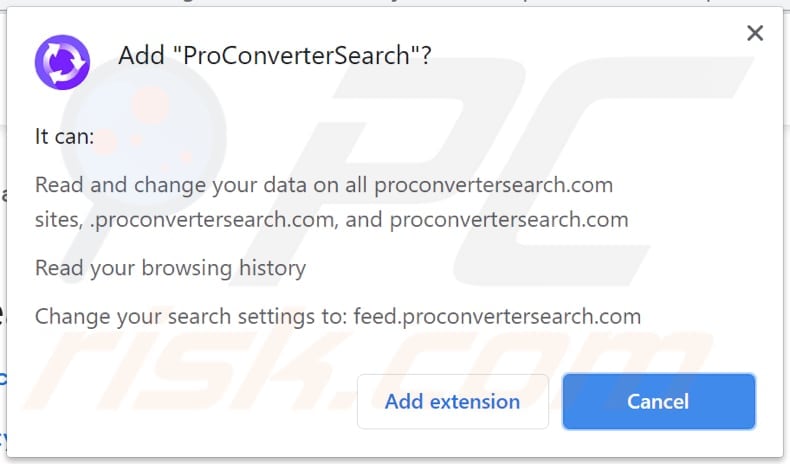This screenshot has width=790, height=464.
Task: Confirm with the Add extension button
Action: (452, 402)
